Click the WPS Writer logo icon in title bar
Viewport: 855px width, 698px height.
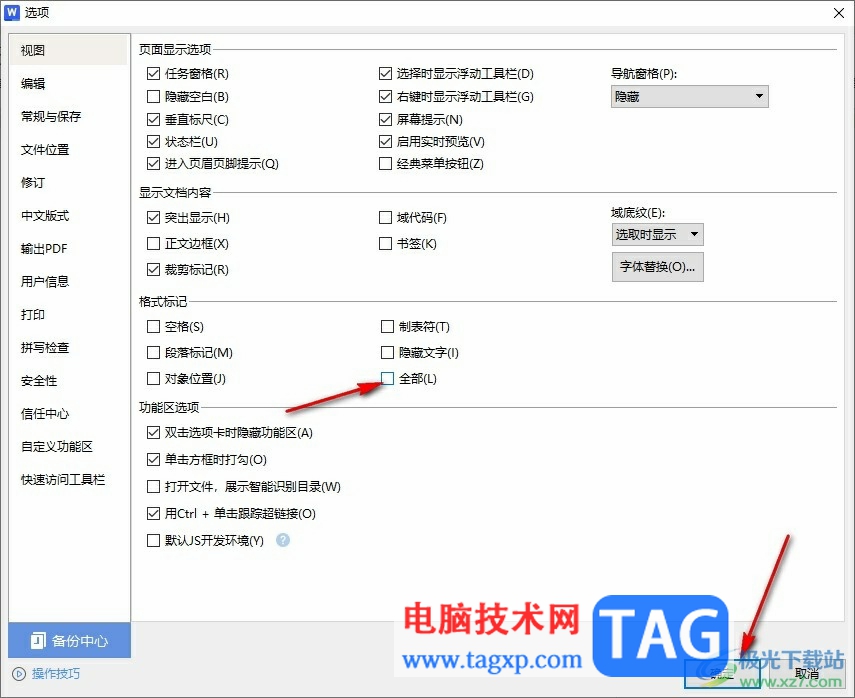(11, 13)
